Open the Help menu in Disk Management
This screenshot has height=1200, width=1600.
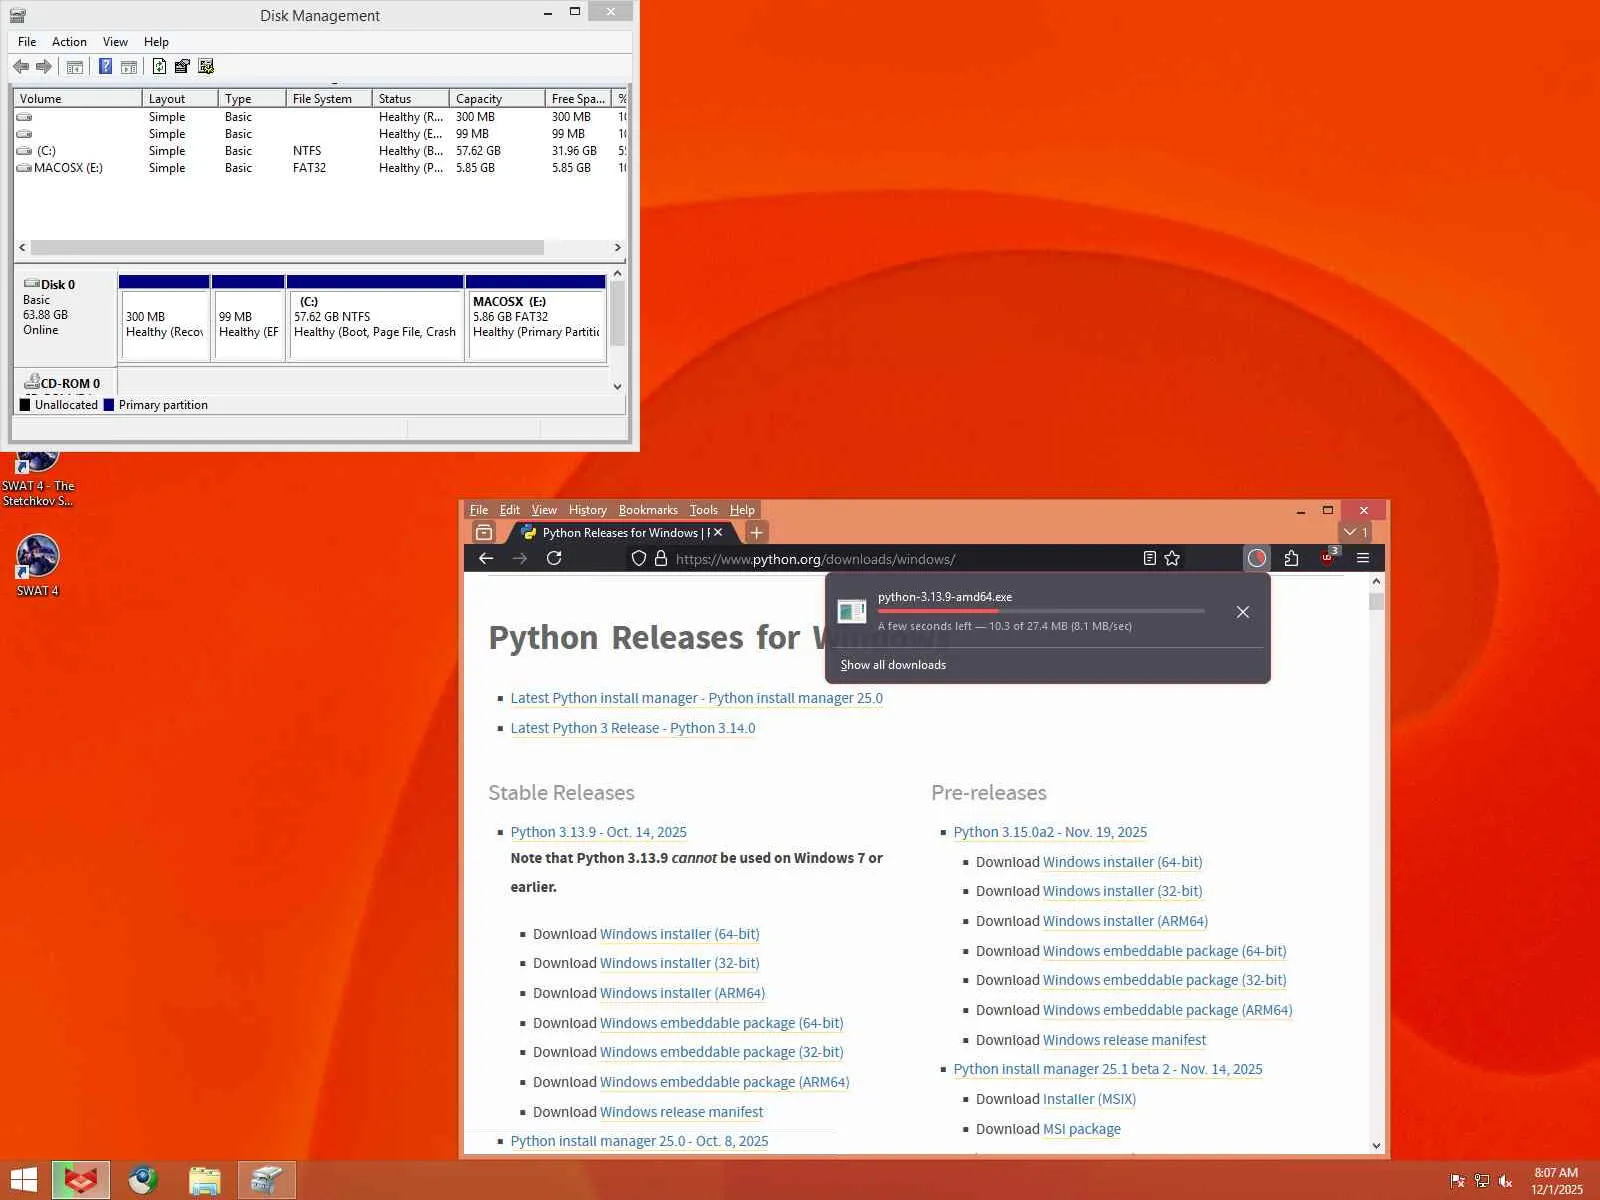(x=156, y=42)
